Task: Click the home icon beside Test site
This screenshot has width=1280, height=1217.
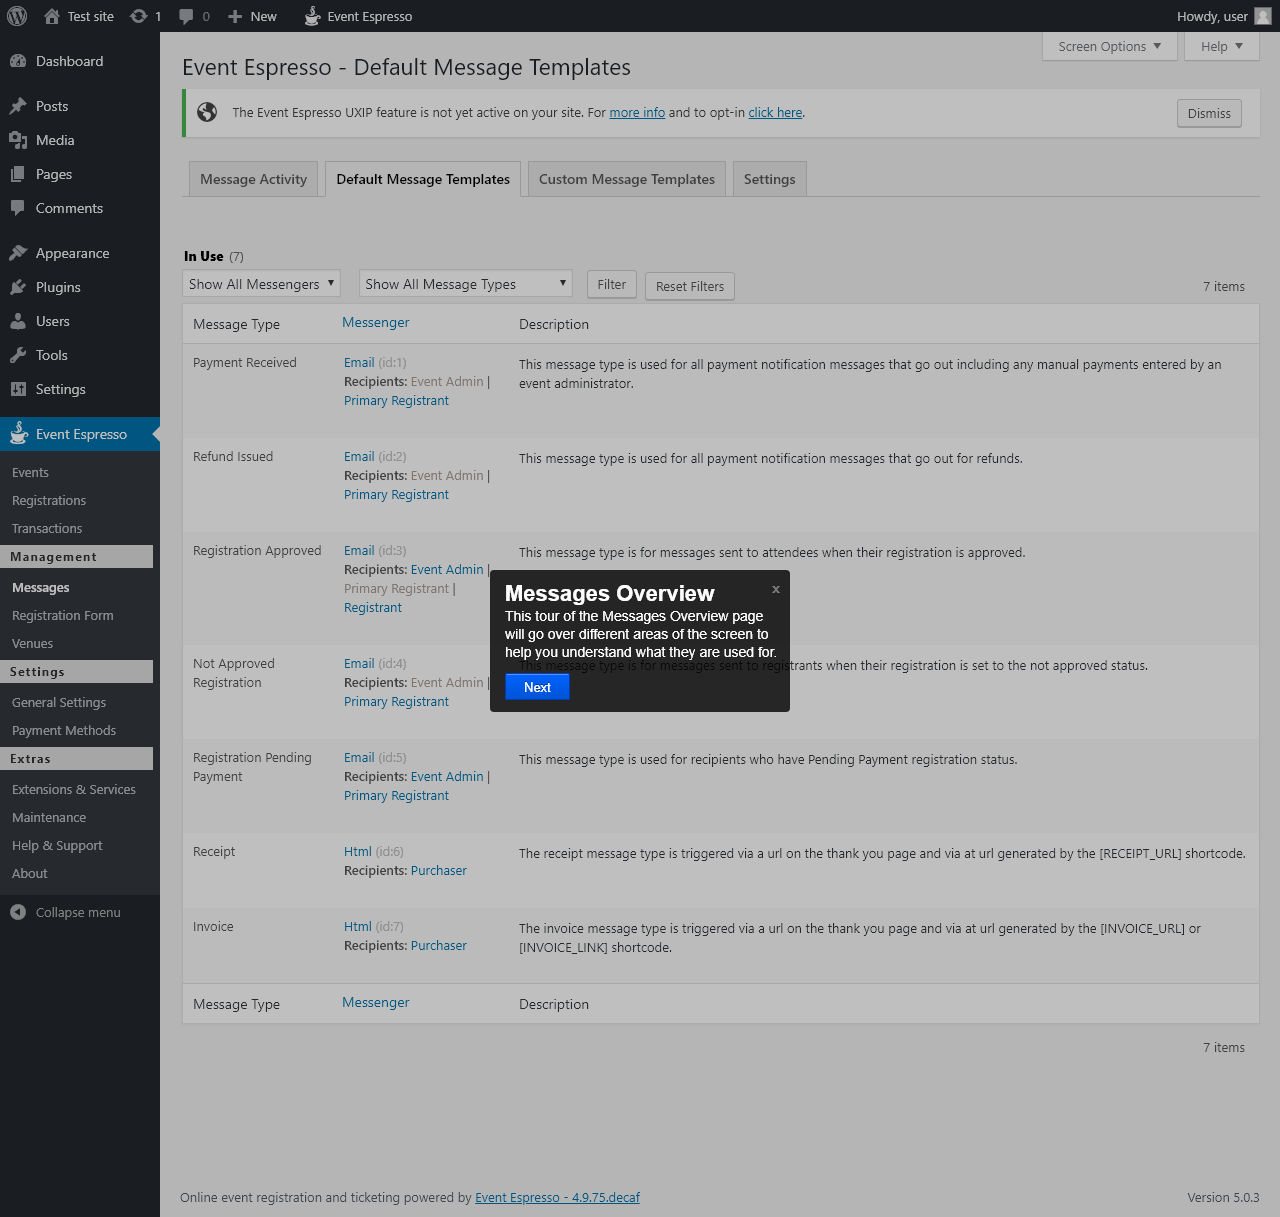Action: coord(52,16)
